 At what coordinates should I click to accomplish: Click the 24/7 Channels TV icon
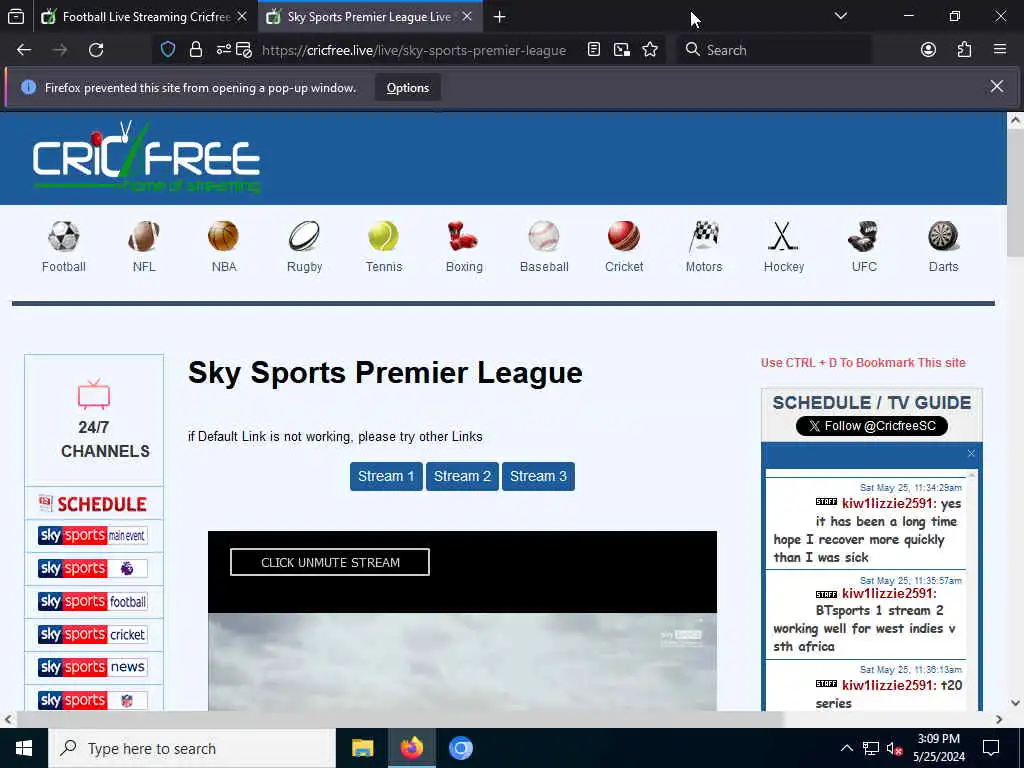coord(94,394)
